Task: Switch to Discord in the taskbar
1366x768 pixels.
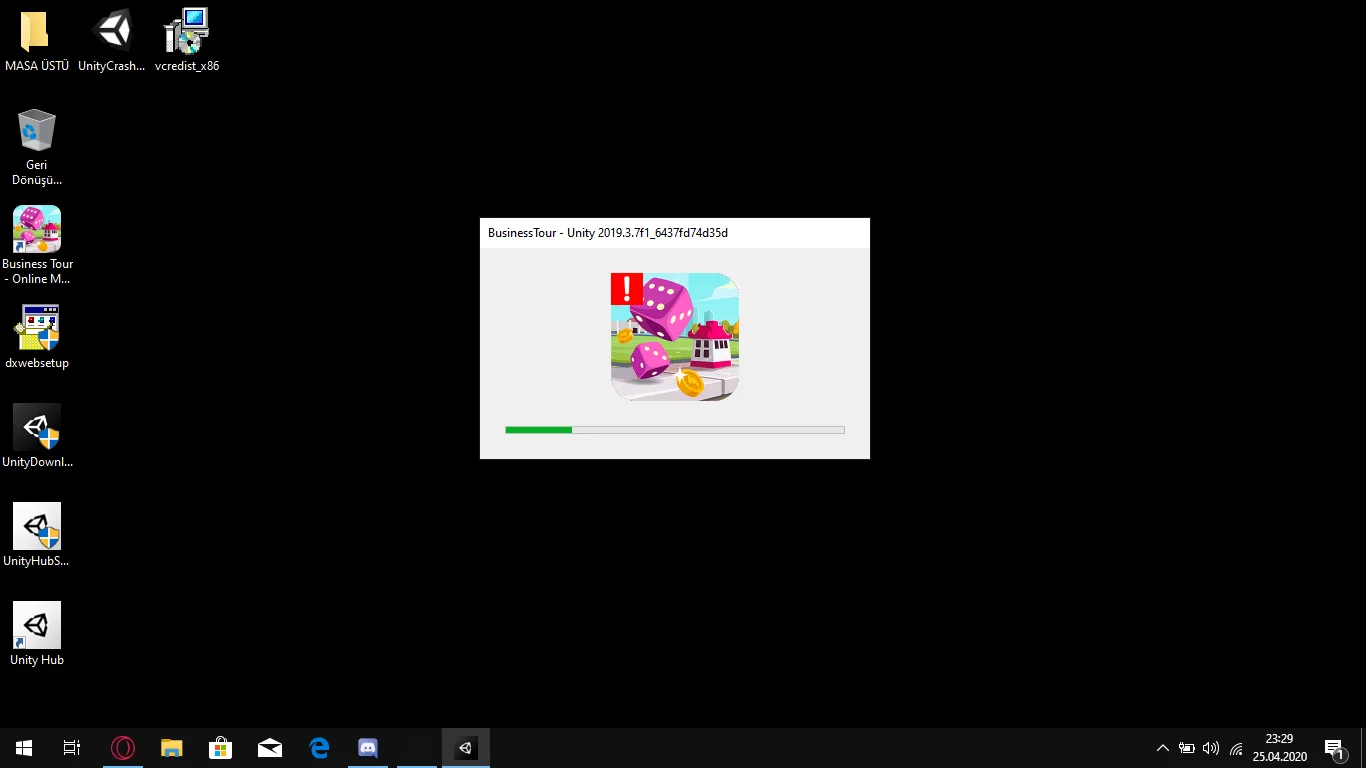Action: 368,748
